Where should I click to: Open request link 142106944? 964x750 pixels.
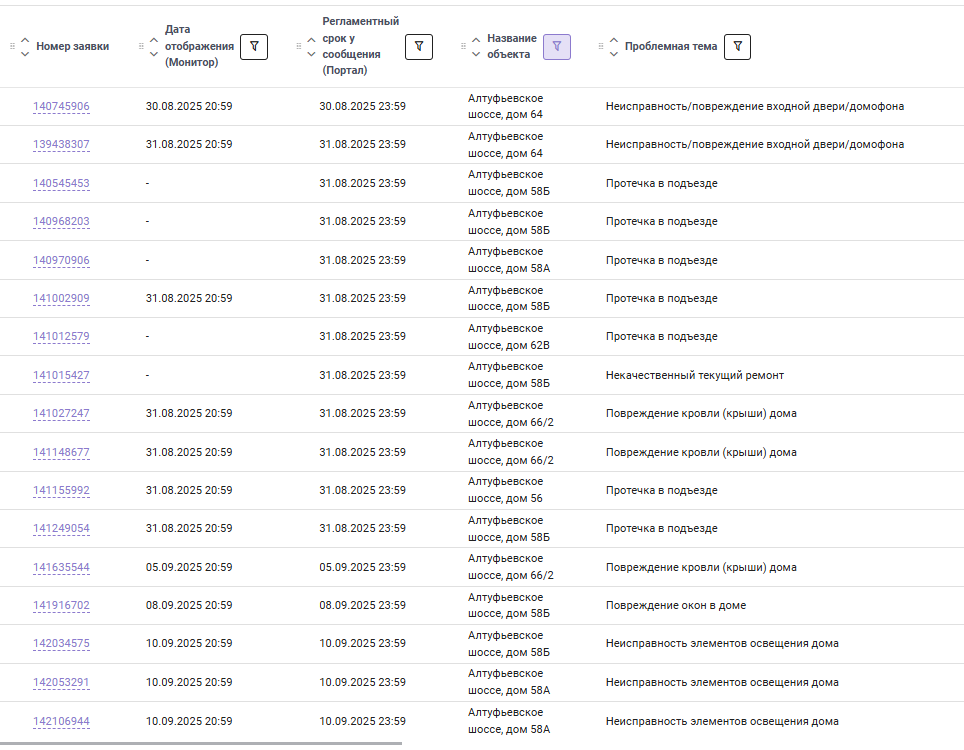(61, 721)
